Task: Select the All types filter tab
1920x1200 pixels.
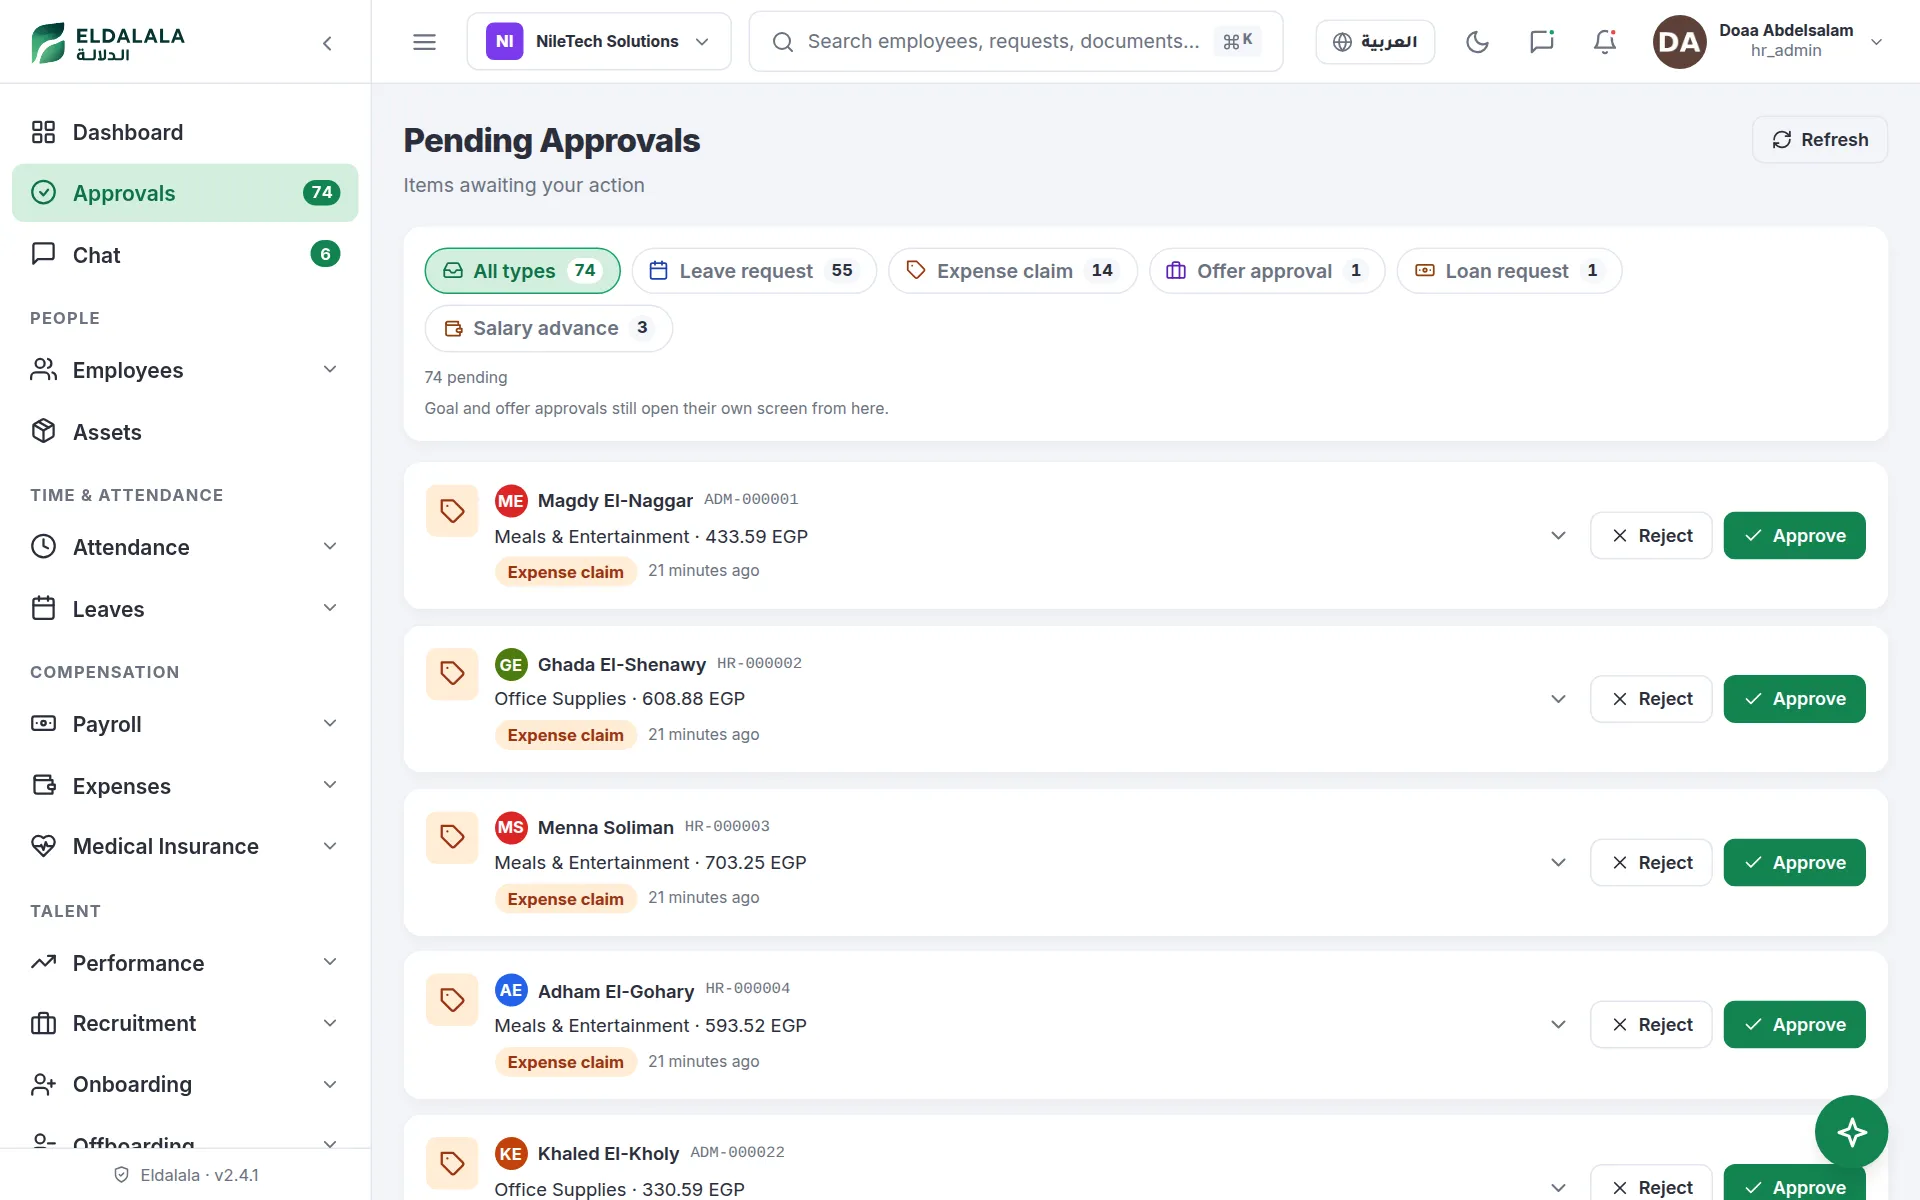Action: pos(522,271)
